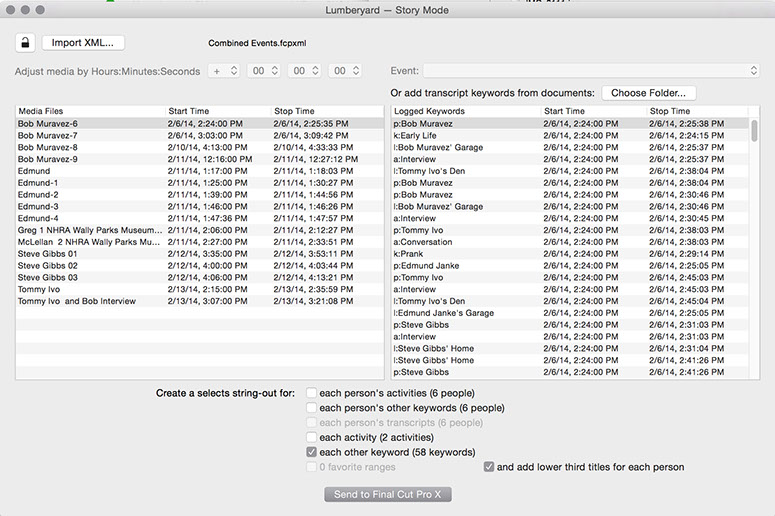
Task: Click the 2/12/14, 3:53:11 PM stop time
Action: click(313, 254)
